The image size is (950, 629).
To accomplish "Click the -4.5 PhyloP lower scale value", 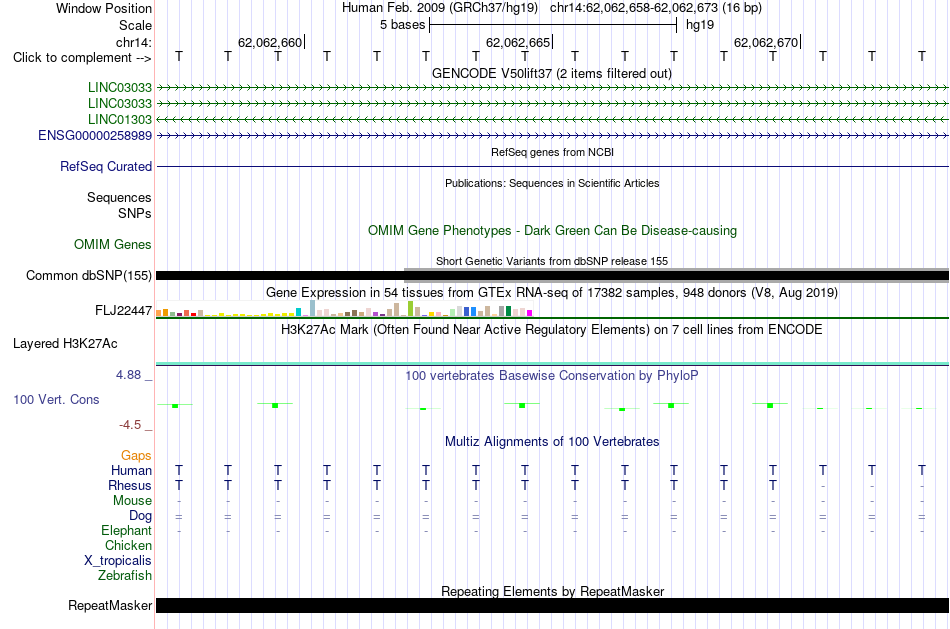I will tap(130, 425).
